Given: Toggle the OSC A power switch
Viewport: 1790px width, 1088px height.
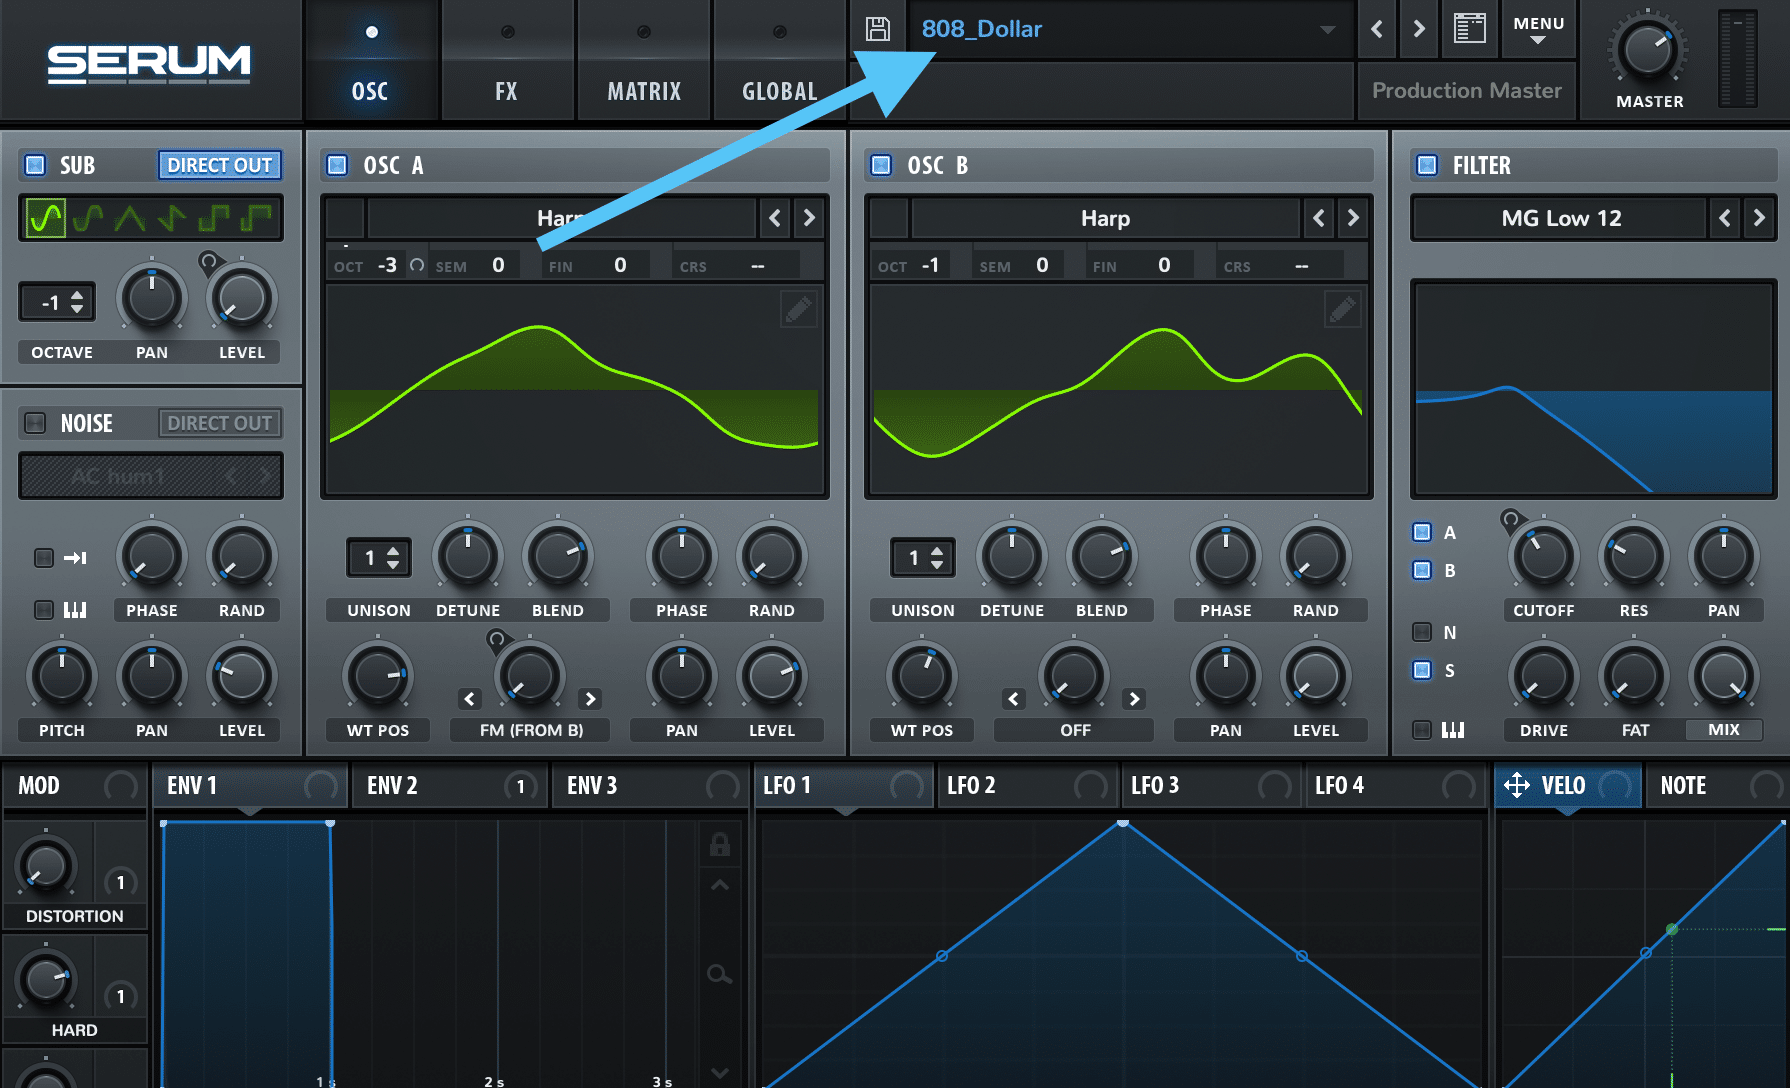Looking at the screenshot, I should click(338, 165).
